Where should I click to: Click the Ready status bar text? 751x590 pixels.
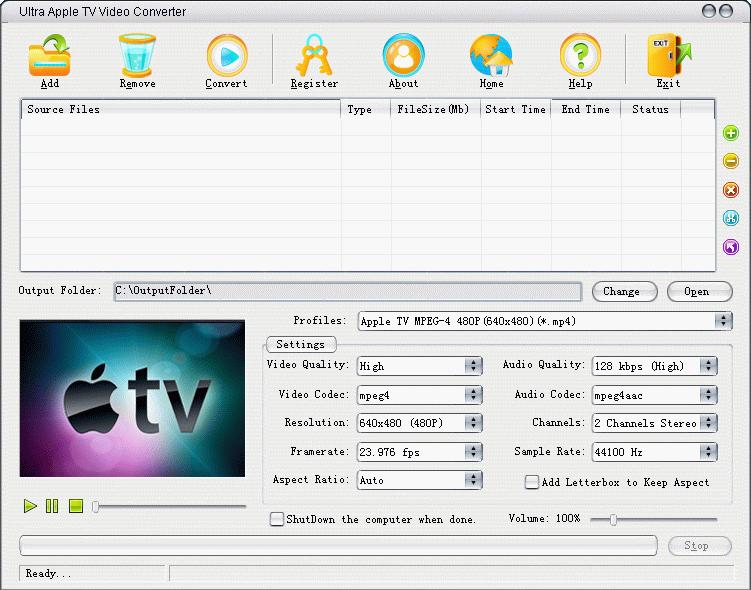pos(48,573)
